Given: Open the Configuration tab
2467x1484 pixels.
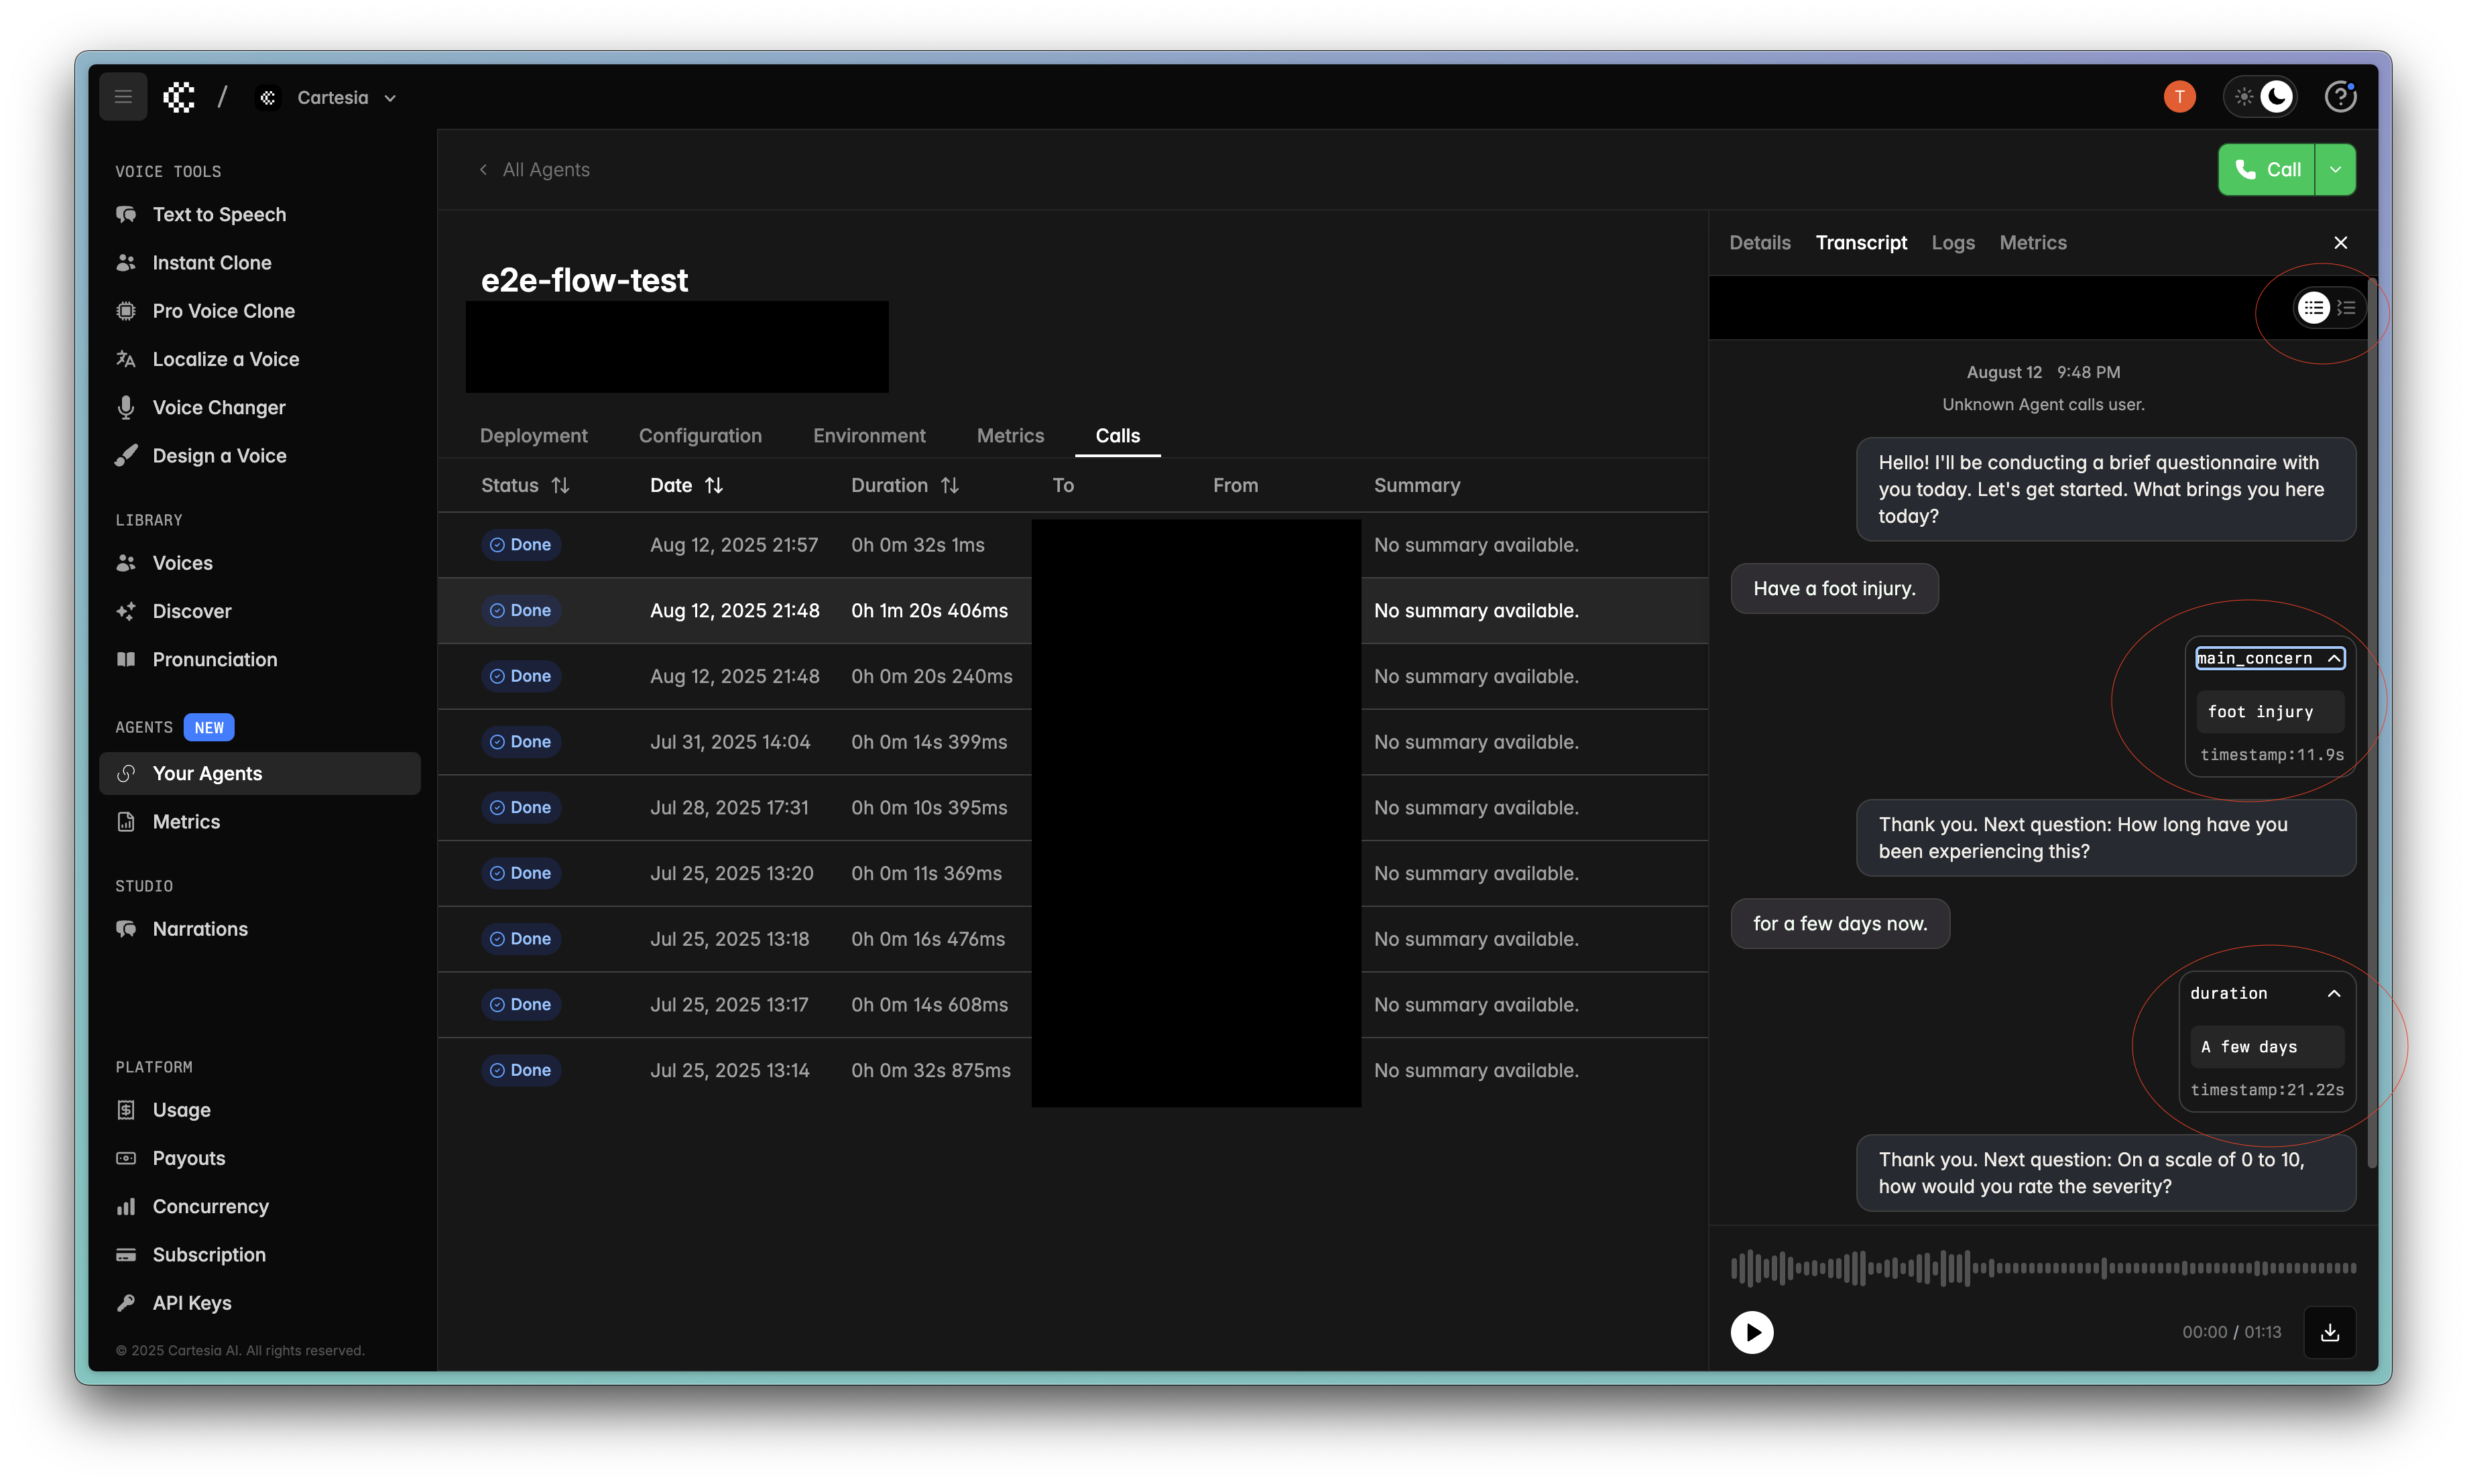Looking at the screenshot, I should pos(700,436).
